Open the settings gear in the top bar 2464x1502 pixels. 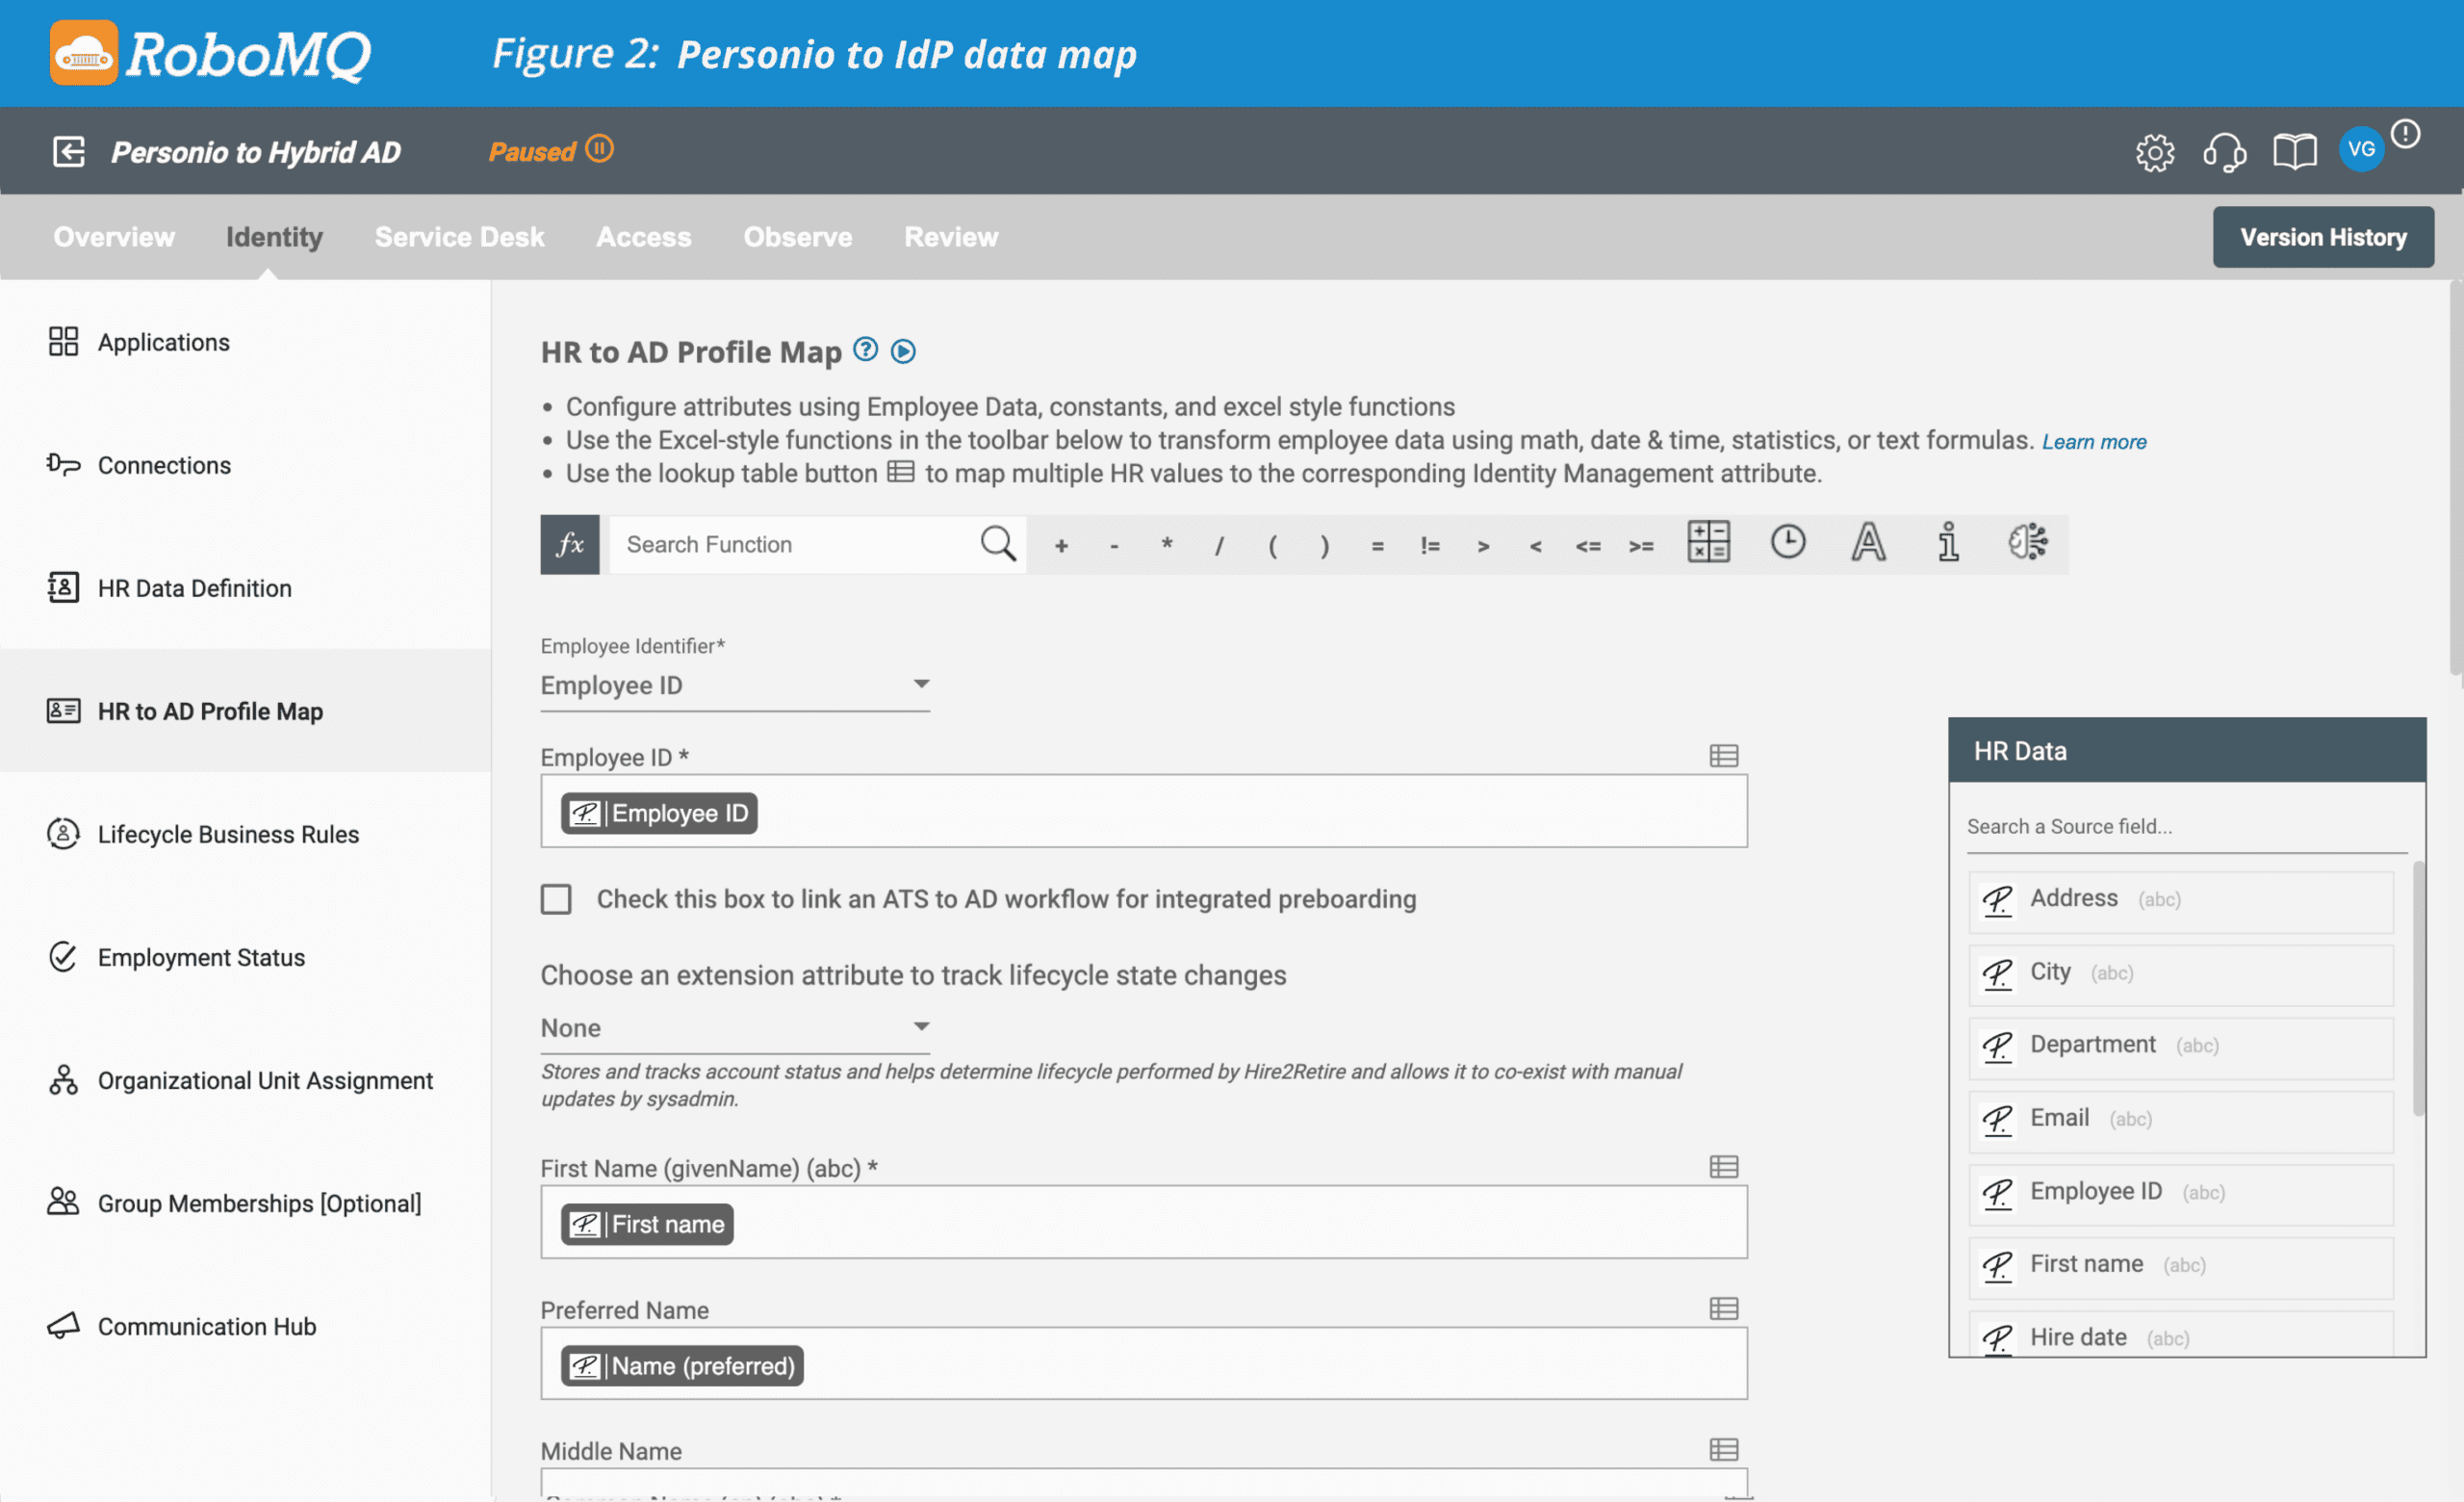point(2156,151)
